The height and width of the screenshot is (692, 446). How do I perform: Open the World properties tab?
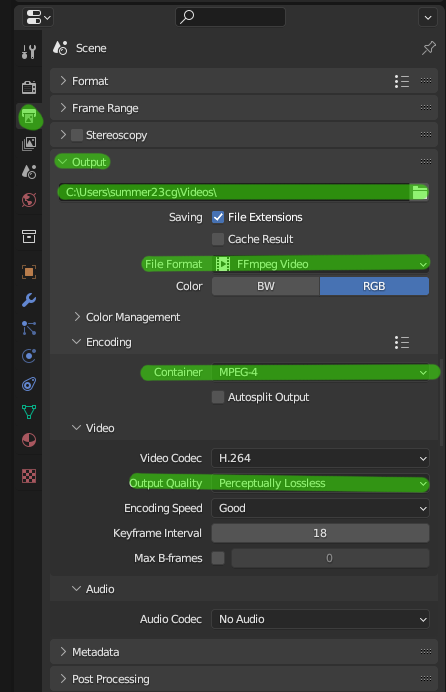click(29, 200)
